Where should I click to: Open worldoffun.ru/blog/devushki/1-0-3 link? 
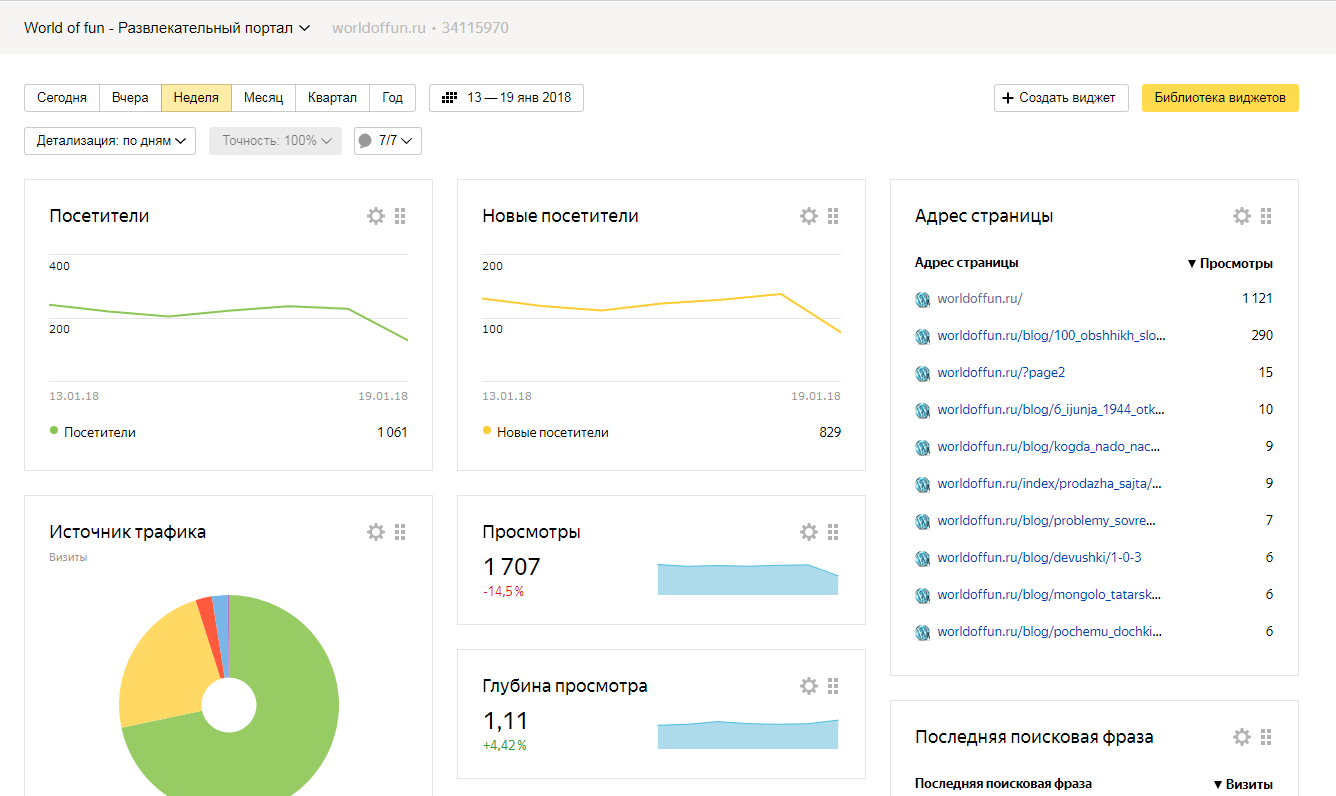pyautogui.click(x=1039, y=558)
